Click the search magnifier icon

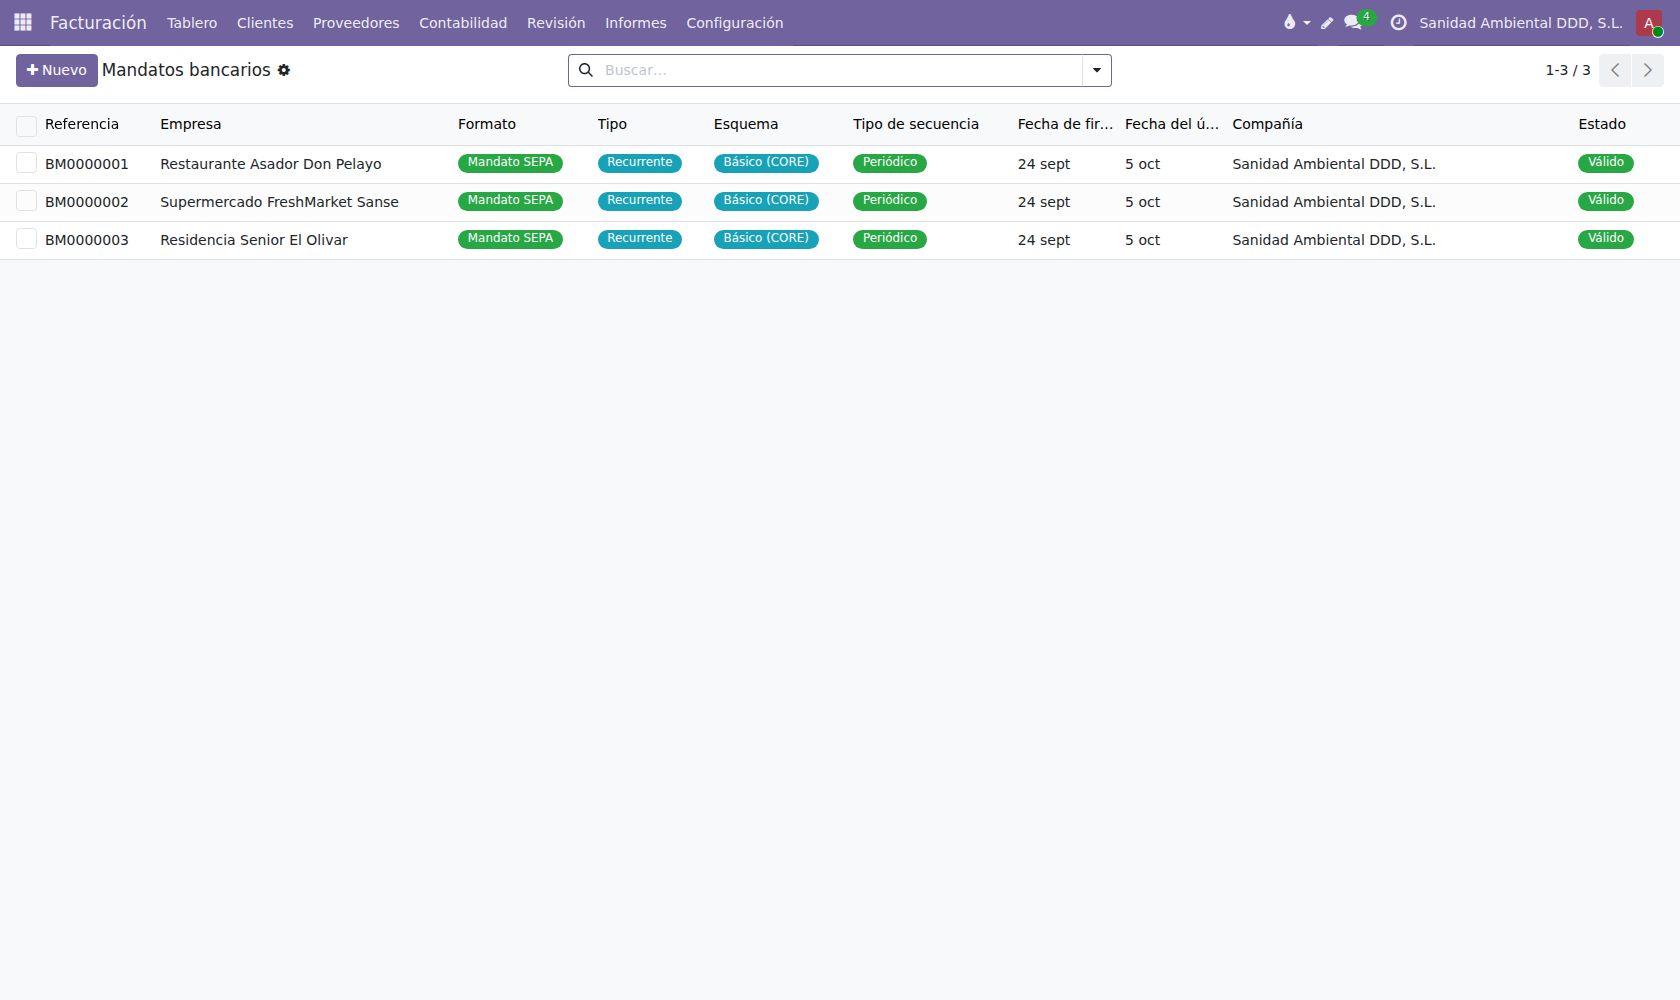coord(586,70)
